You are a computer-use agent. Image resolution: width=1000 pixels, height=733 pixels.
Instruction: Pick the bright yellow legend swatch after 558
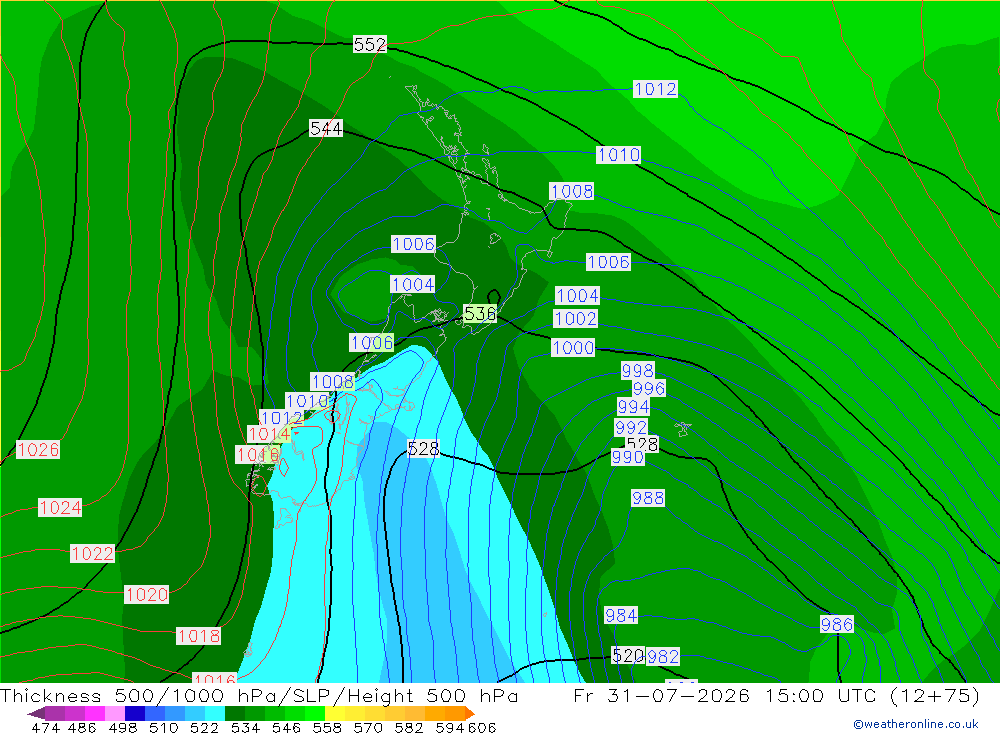(334, 713)
